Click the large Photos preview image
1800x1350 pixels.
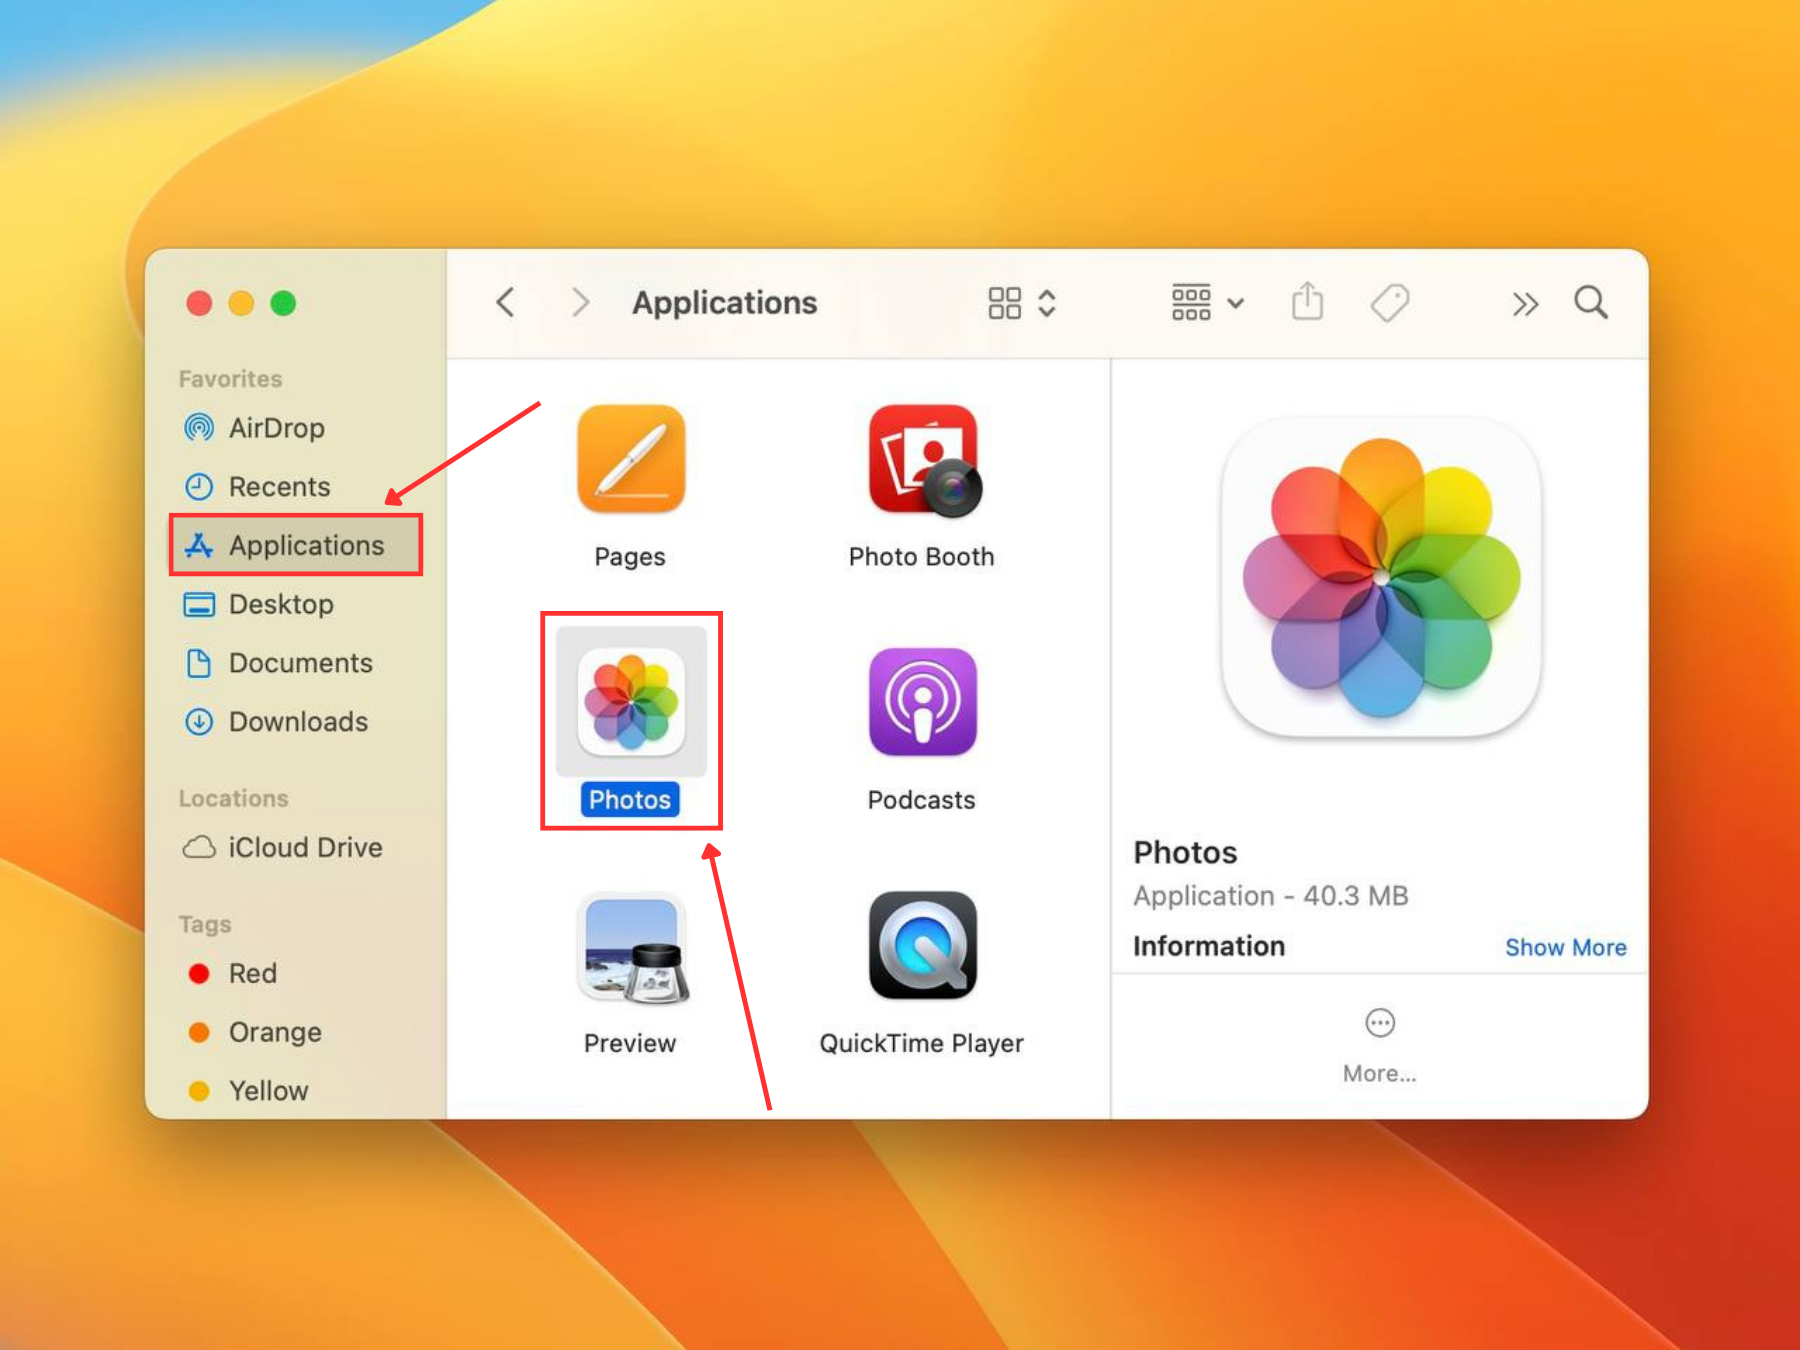point(1380,578)
